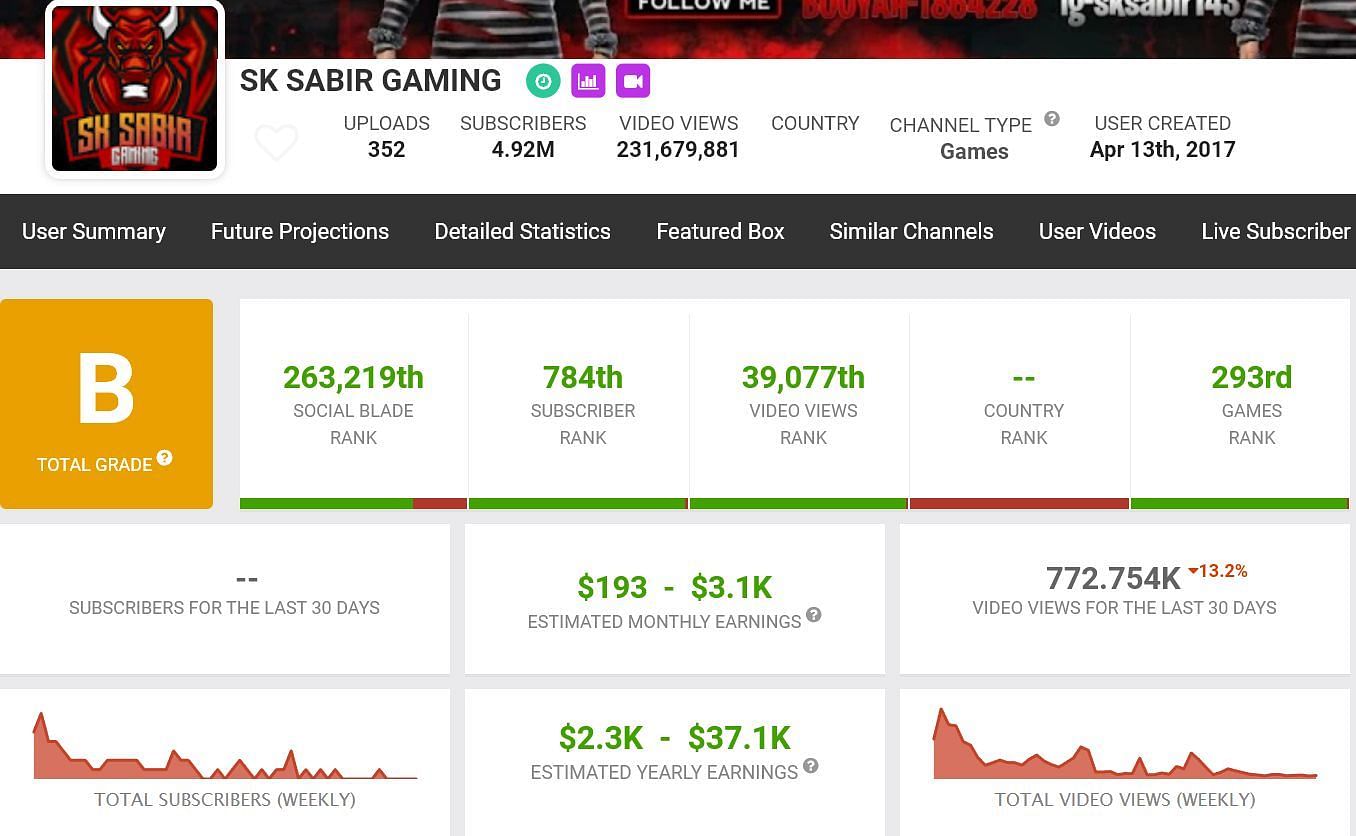This screenshot has width=1356, height=836.
Task: Click the 13.2% decrease indicator
Action: pos(1217,571)
